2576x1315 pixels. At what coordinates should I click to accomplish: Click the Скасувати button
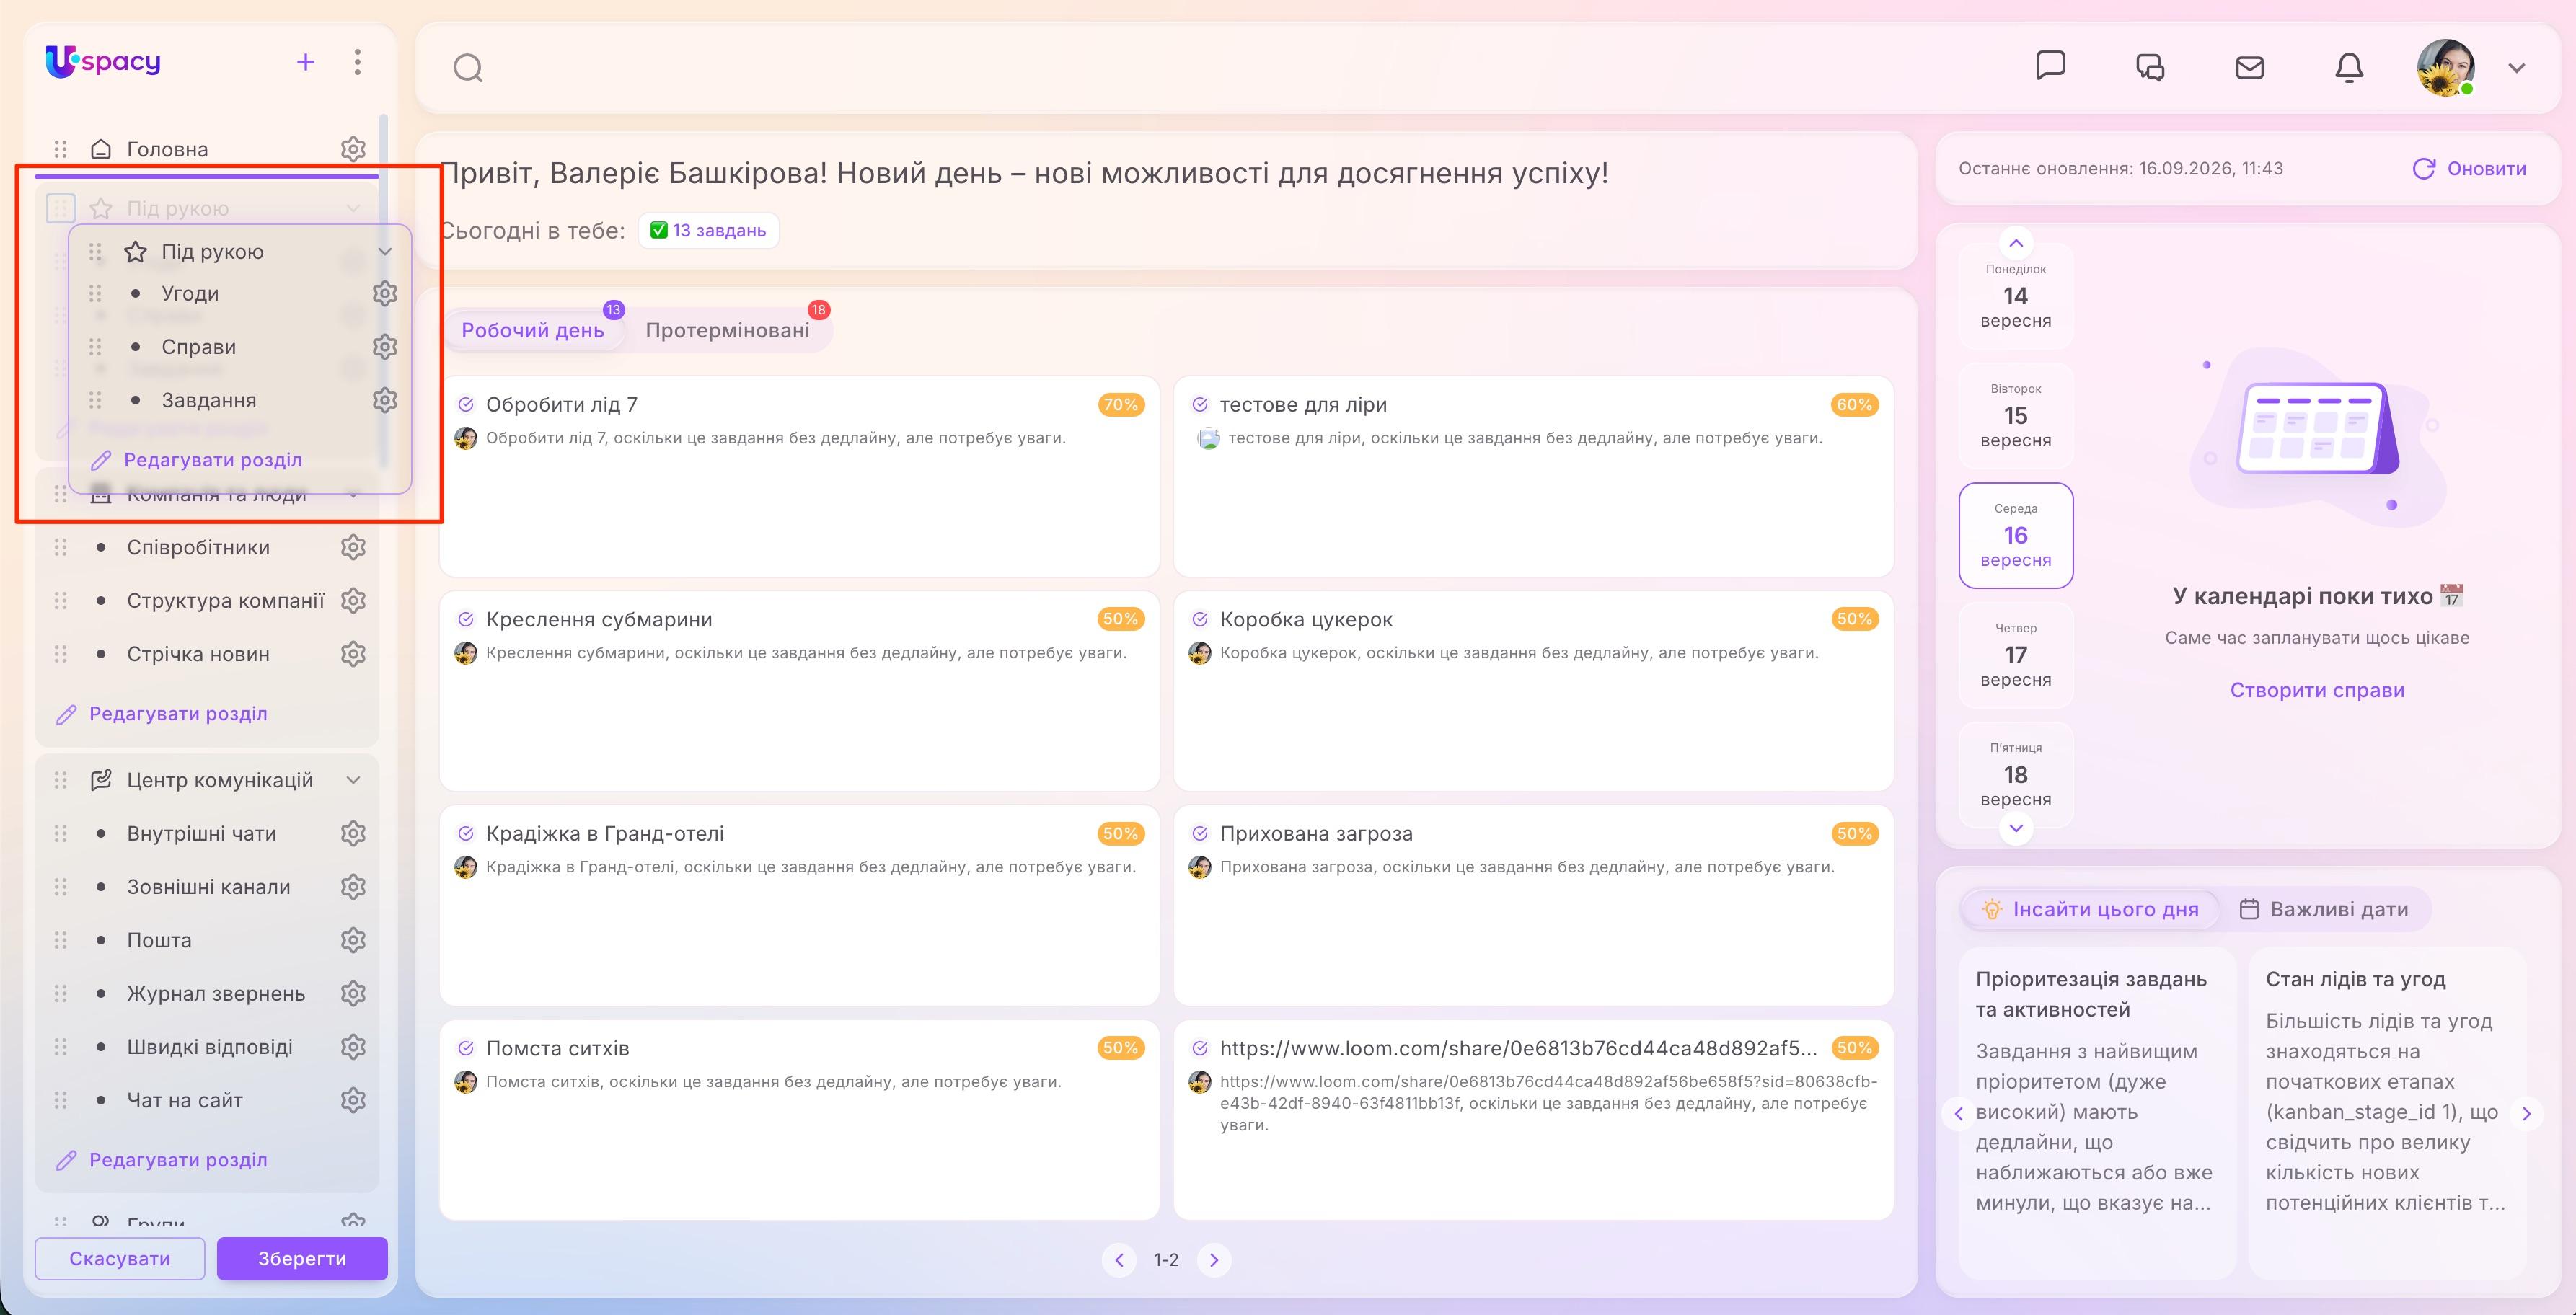[120, 1258]
